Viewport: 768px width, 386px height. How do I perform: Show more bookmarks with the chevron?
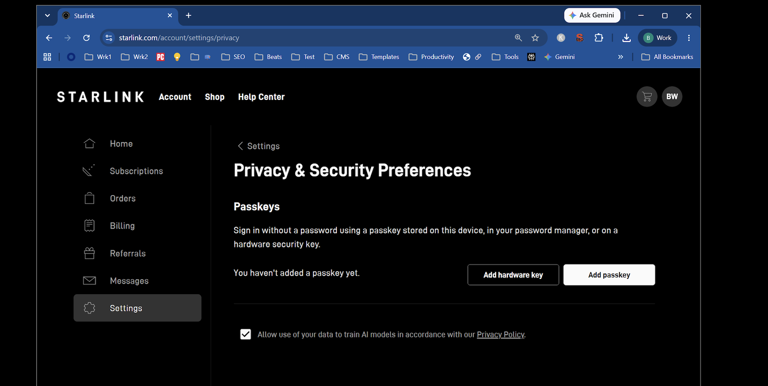[621, 57]
